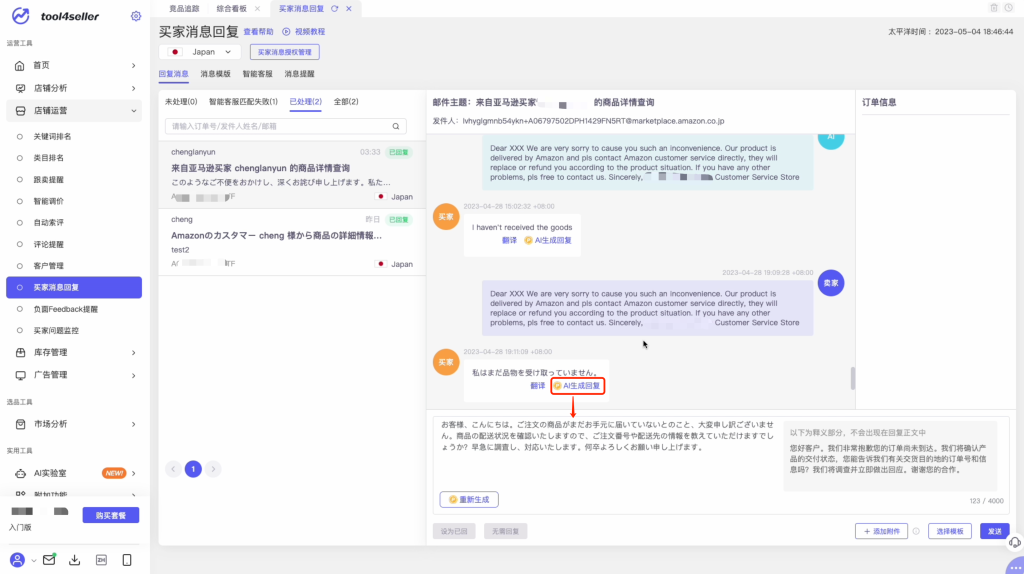
Task: Click the search magnifier in order search box
Action: point(396,126)
